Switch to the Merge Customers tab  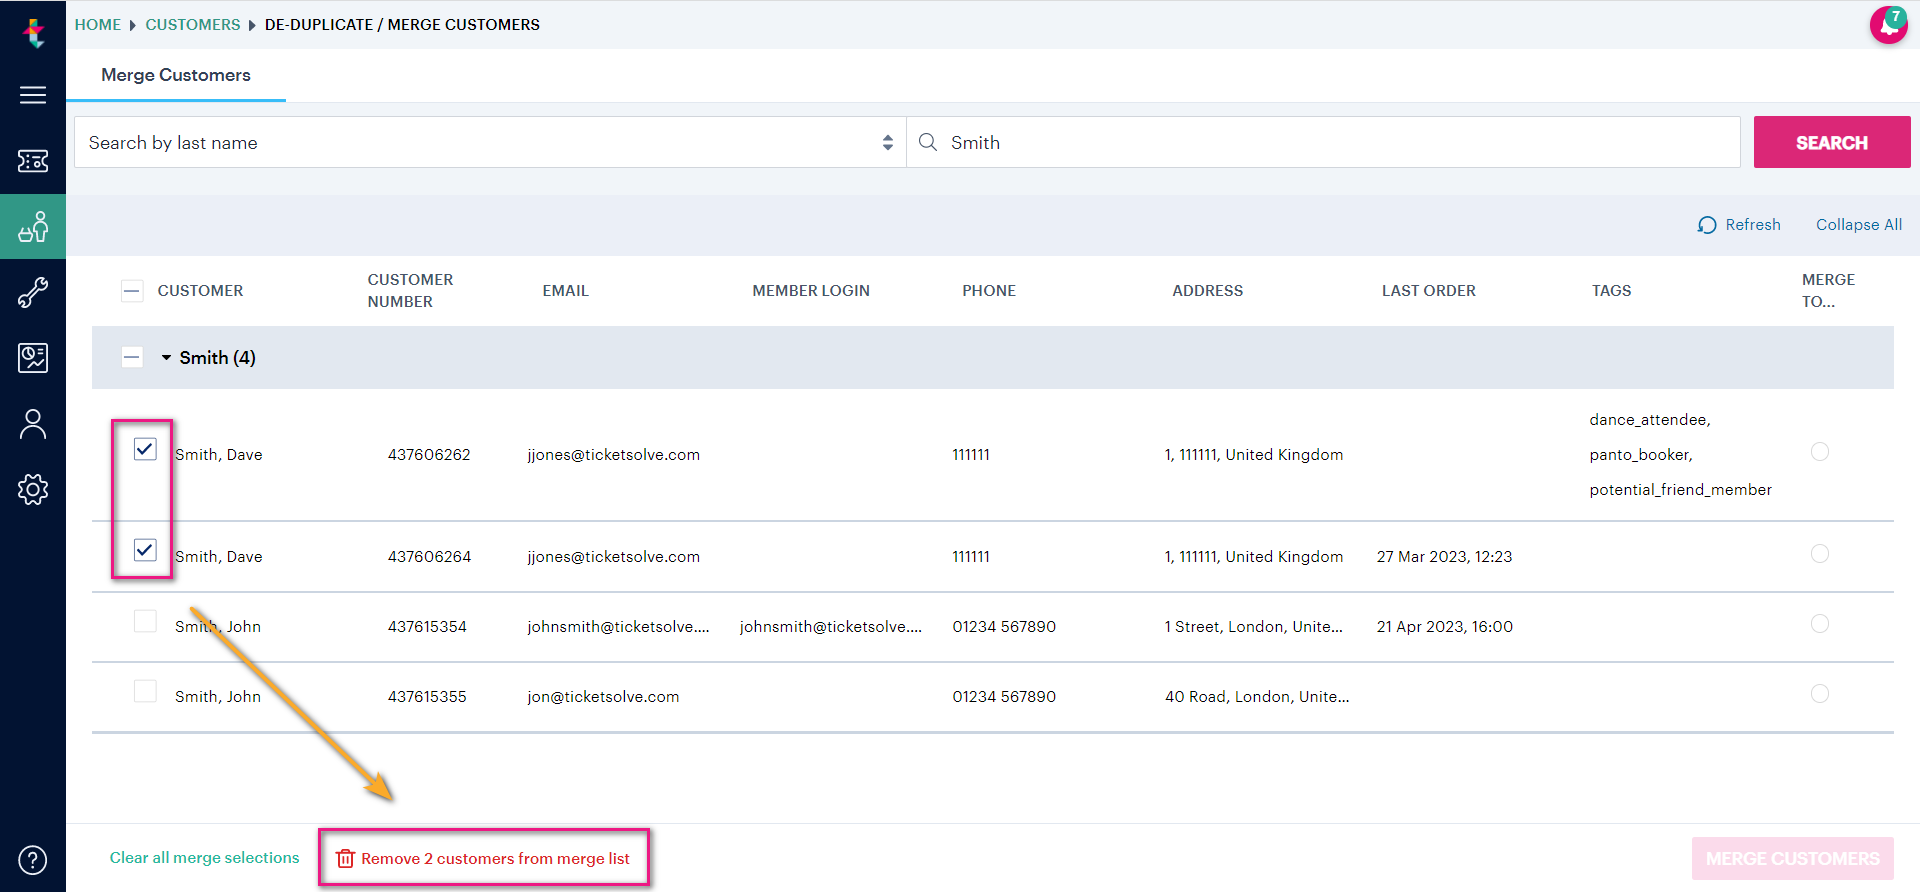[x=176, y=75]
